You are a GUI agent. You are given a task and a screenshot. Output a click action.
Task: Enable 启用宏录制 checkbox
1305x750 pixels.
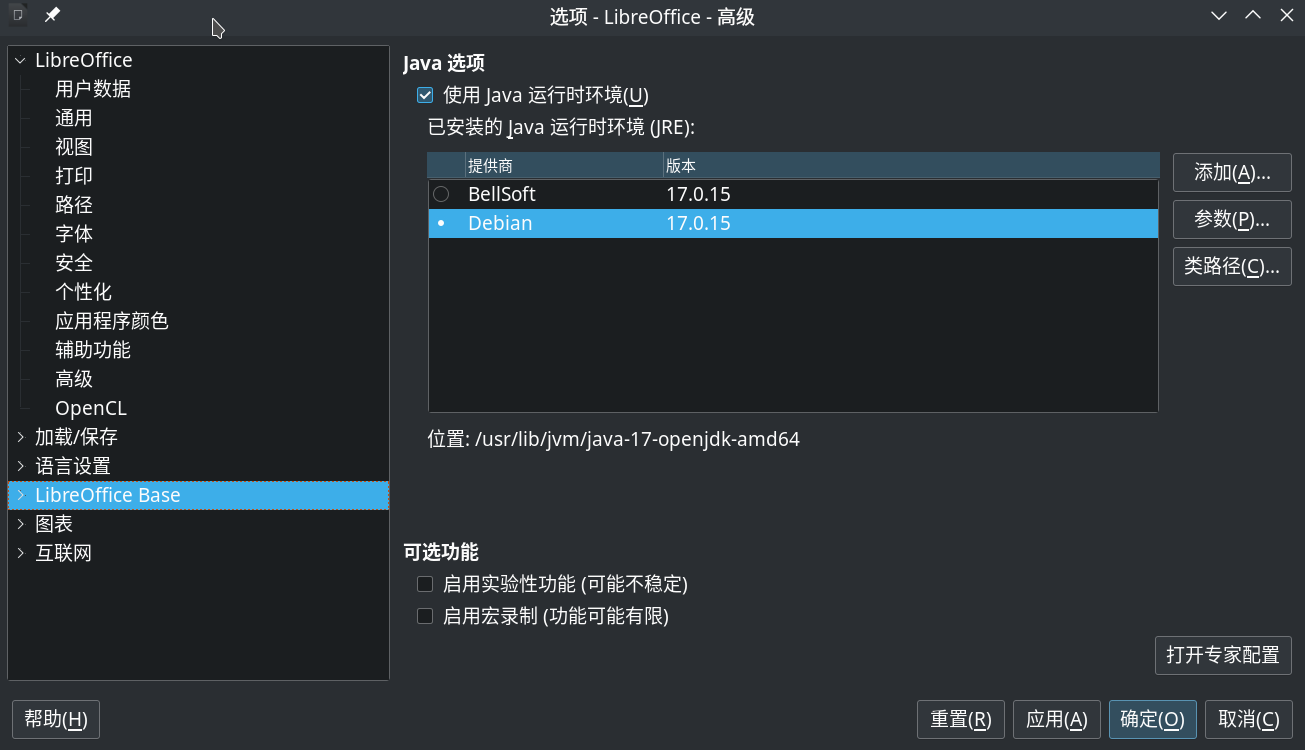[x=425, y=616]
